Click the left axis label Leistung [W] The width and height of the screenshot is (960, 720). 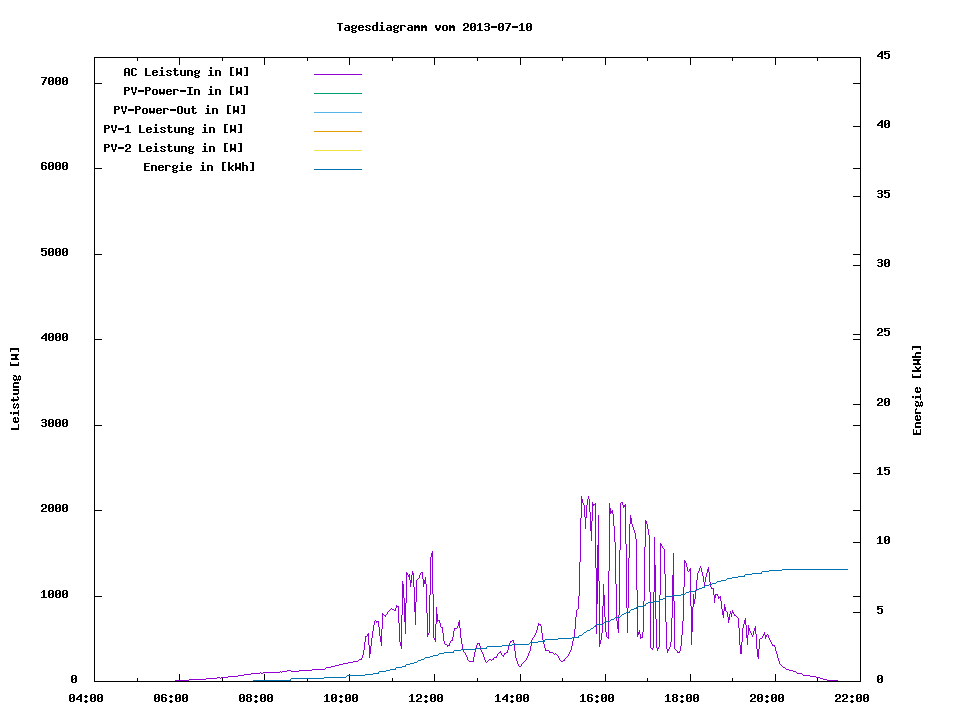16,388
